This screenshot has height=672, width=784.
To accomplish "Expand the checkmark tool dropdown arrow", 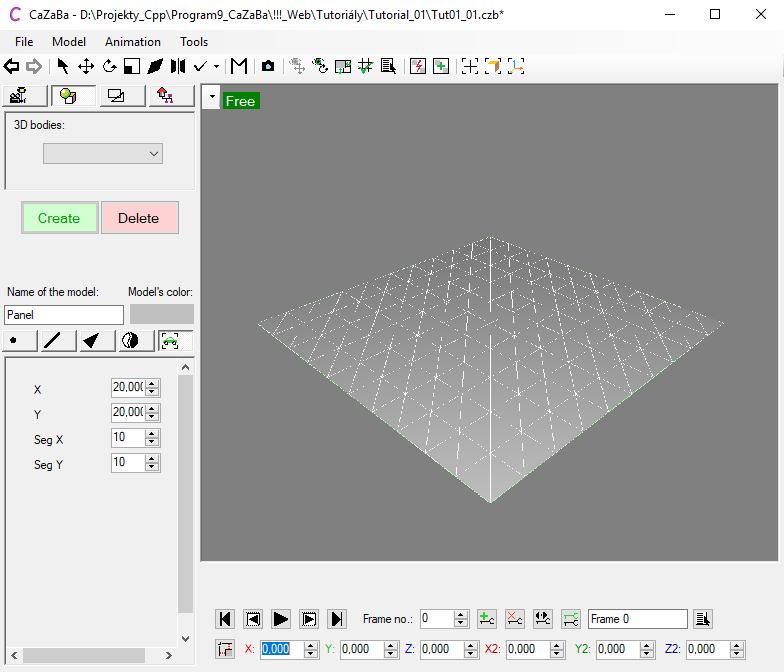I will (217, 67).
